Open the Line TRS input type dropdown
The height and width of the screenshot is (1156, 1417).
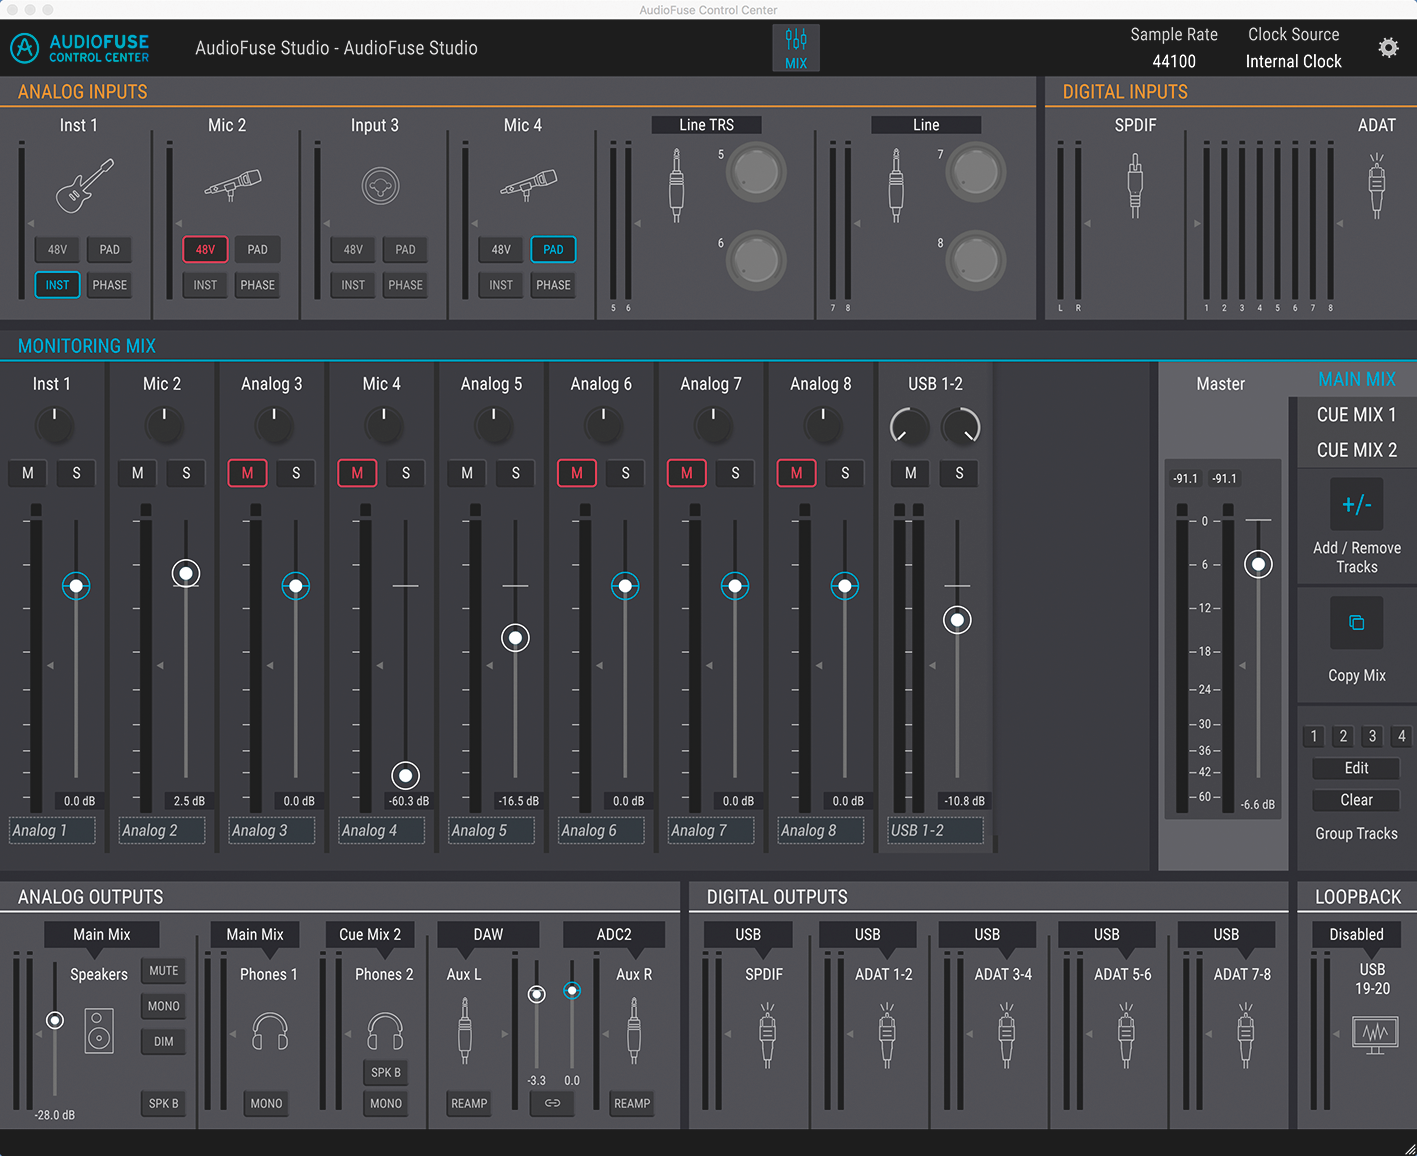point(707,125)
